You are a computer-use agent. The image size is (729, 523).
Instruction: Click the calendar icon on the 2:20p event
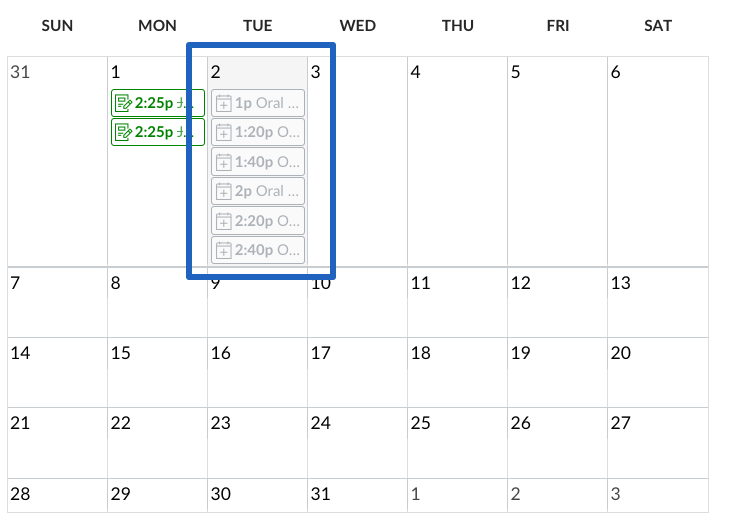(x=224, y=221)
